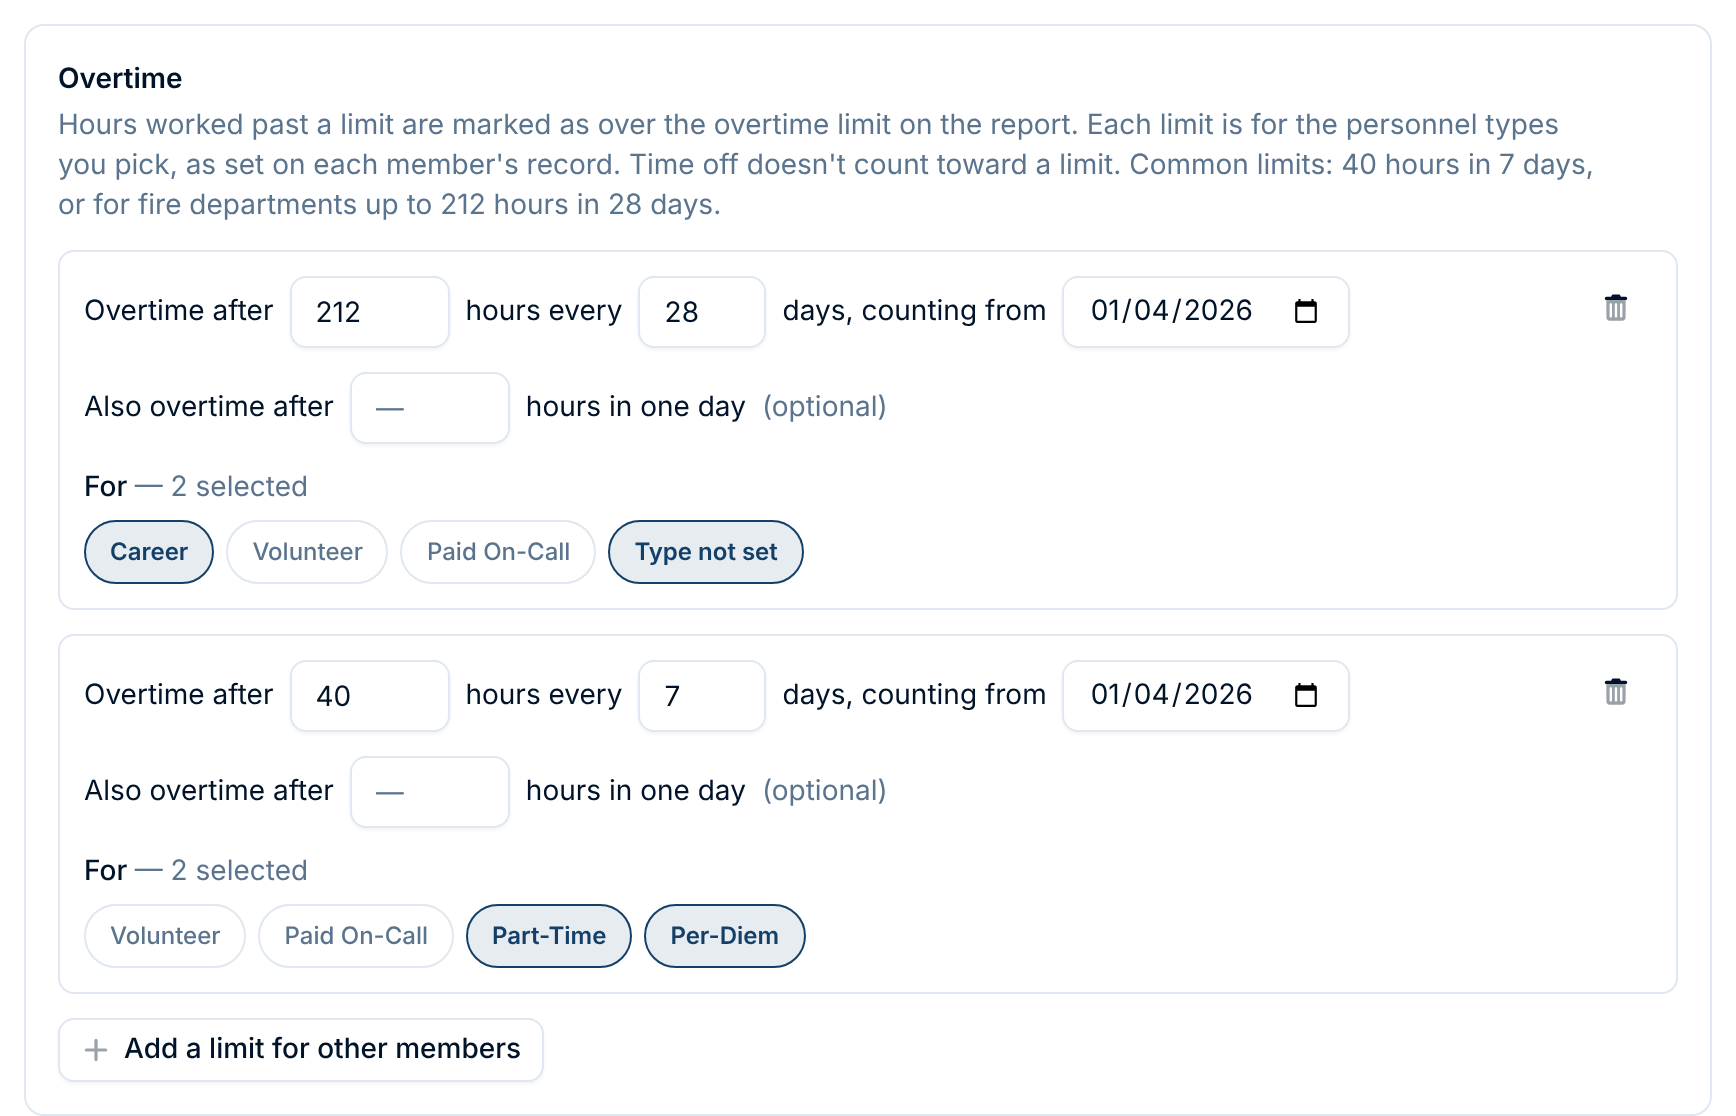The height and width of the screenshot is (1116, 1736).
Task: Click '2 selected' text in 212-hour limit
Action: coord(239,487)
